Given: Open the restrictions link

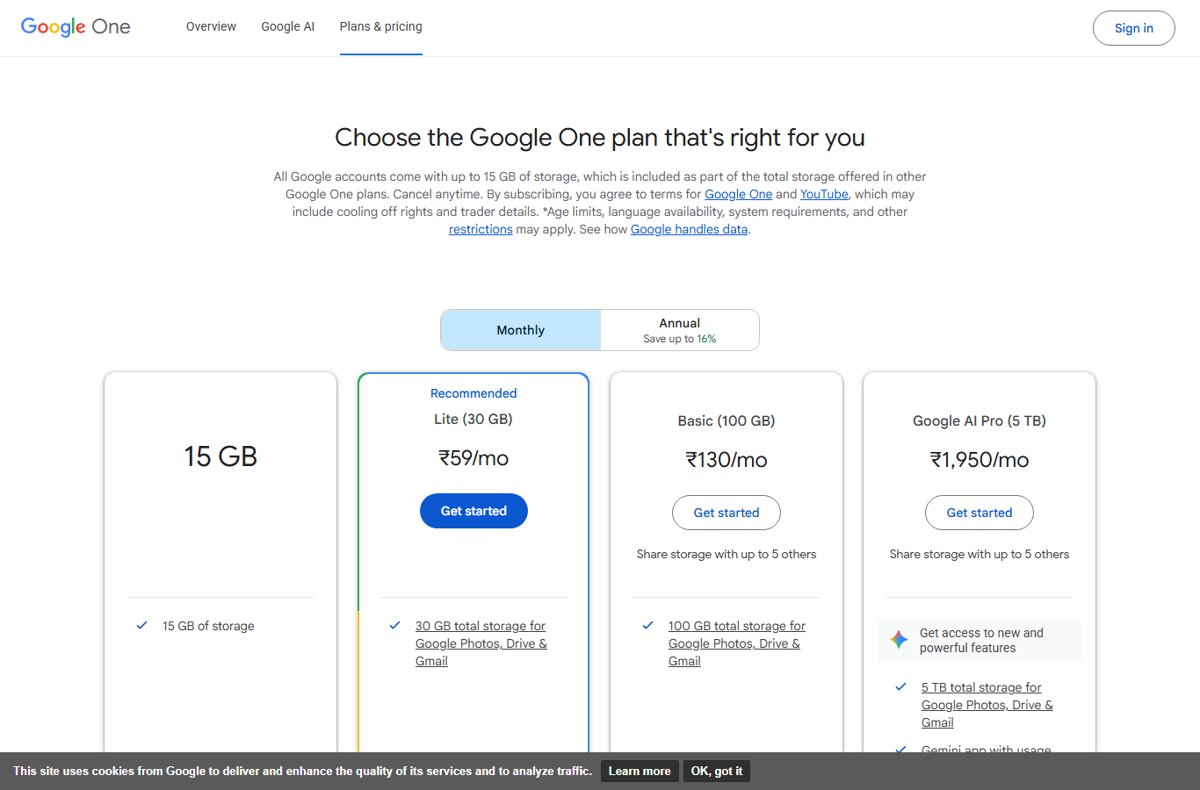Looking at the screenshot, I should [x=481, y=229].
